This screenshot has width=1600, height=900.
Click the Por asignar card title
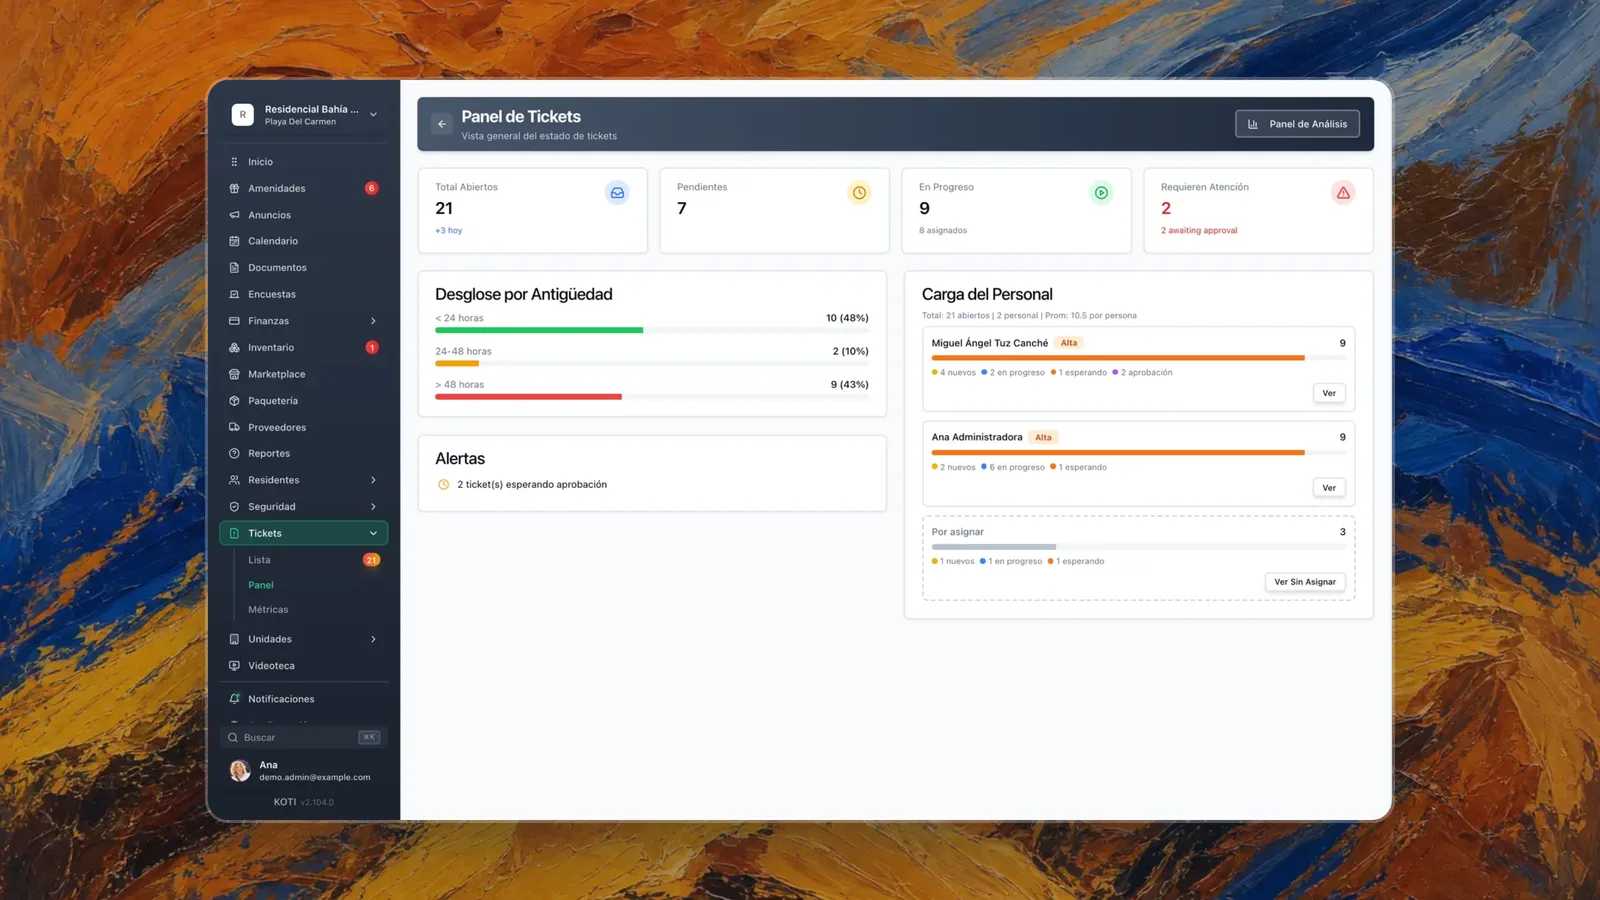pyautogui.click(x=958, y=532)
